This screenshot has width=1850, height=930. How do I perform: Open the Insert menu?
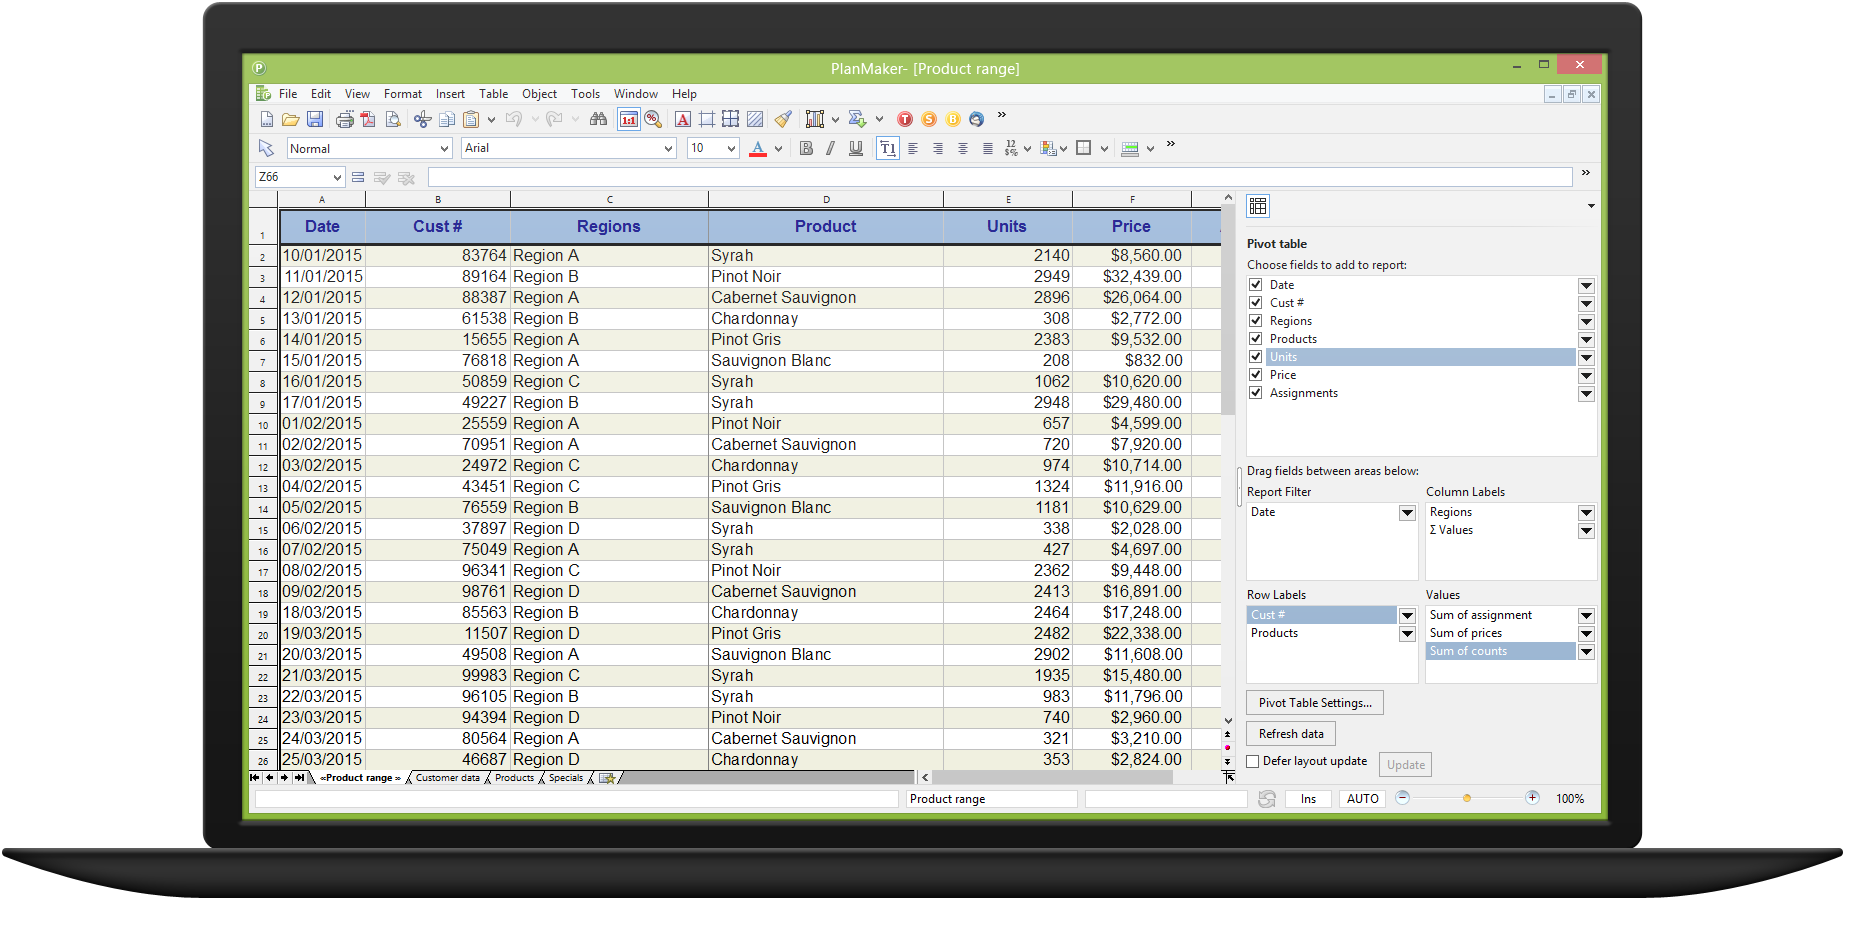click(x=450, y=94)
